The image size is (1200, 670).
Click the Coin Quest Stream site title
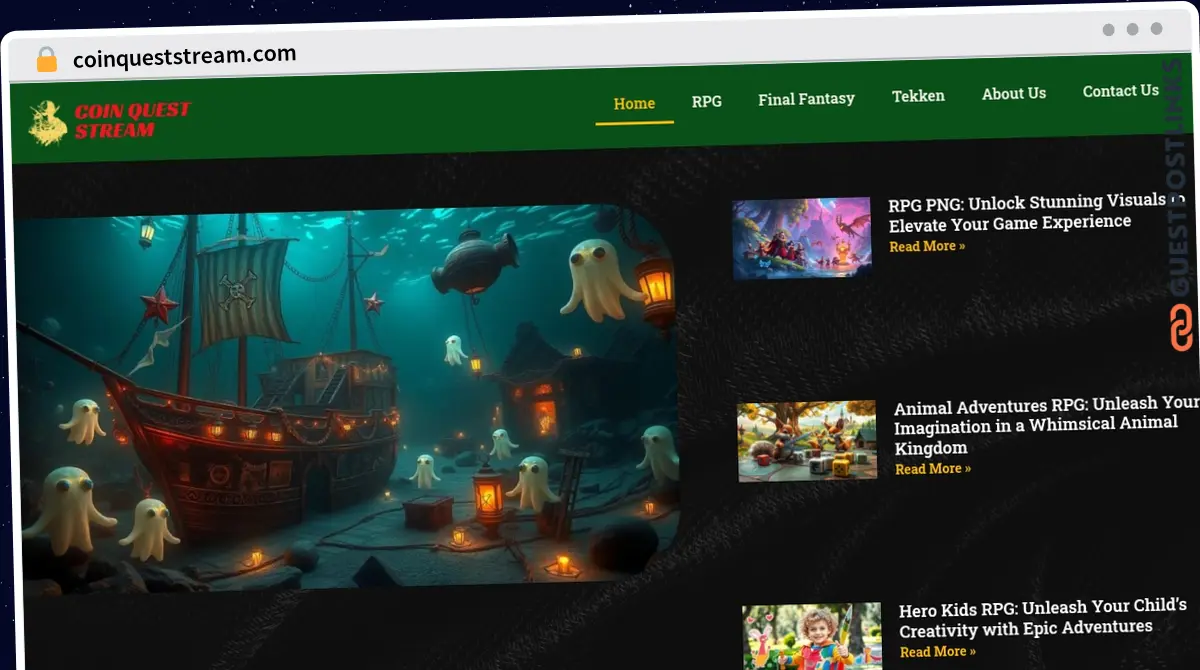[x=132, y=120]
